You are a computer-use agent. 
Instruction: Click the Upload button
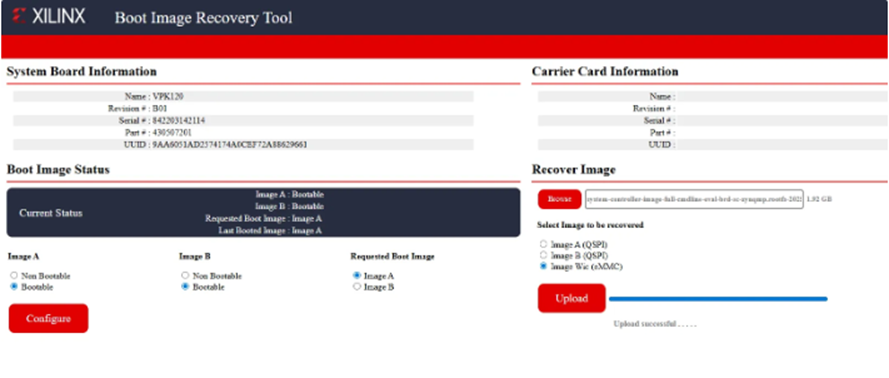[572, 298]
